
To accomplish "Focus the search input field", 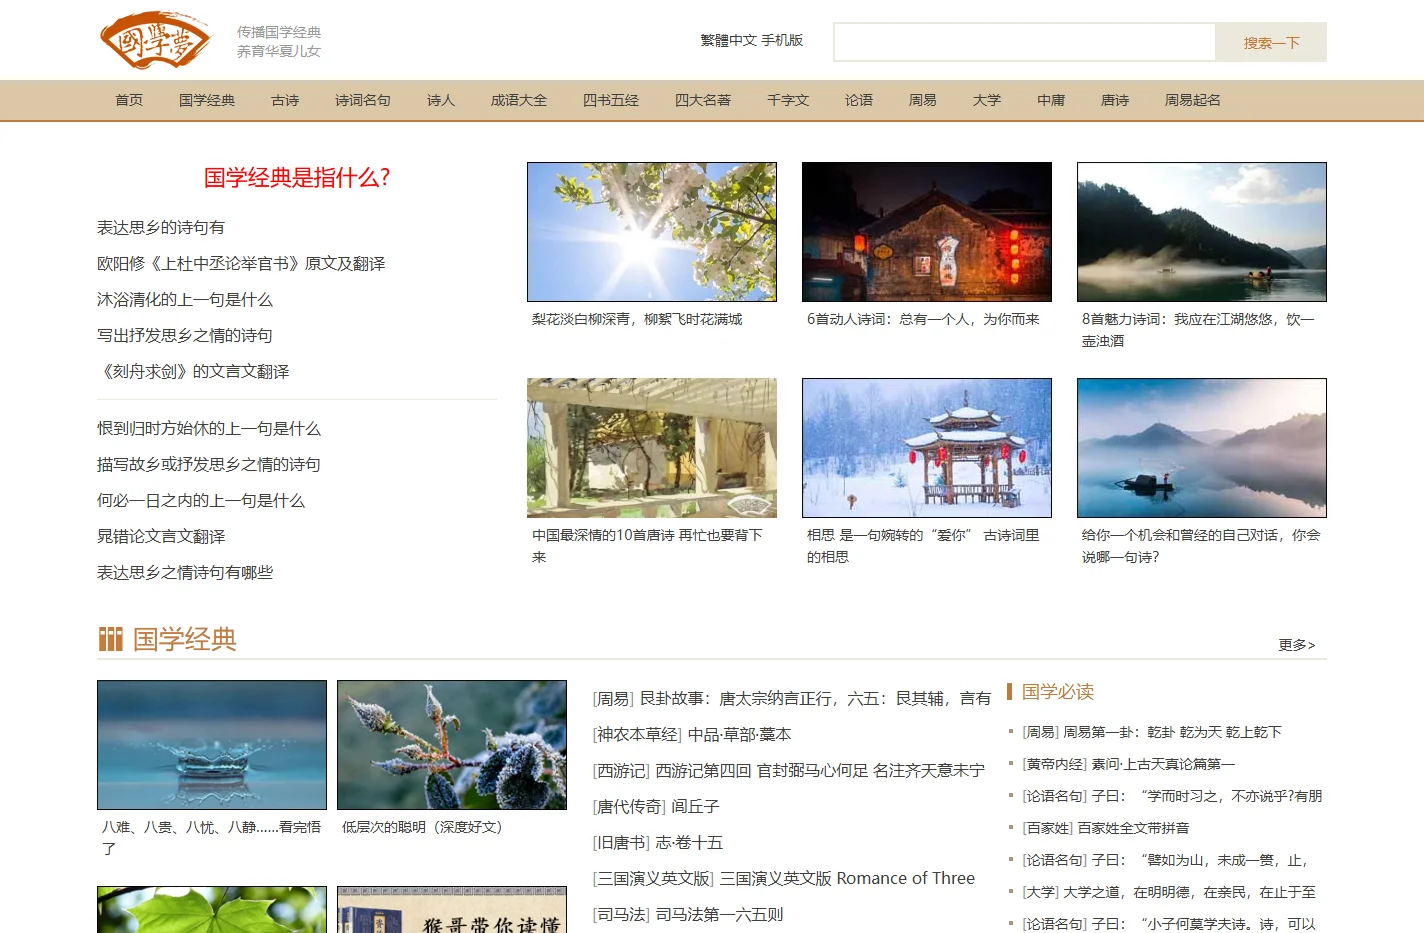I will 1024,42.
